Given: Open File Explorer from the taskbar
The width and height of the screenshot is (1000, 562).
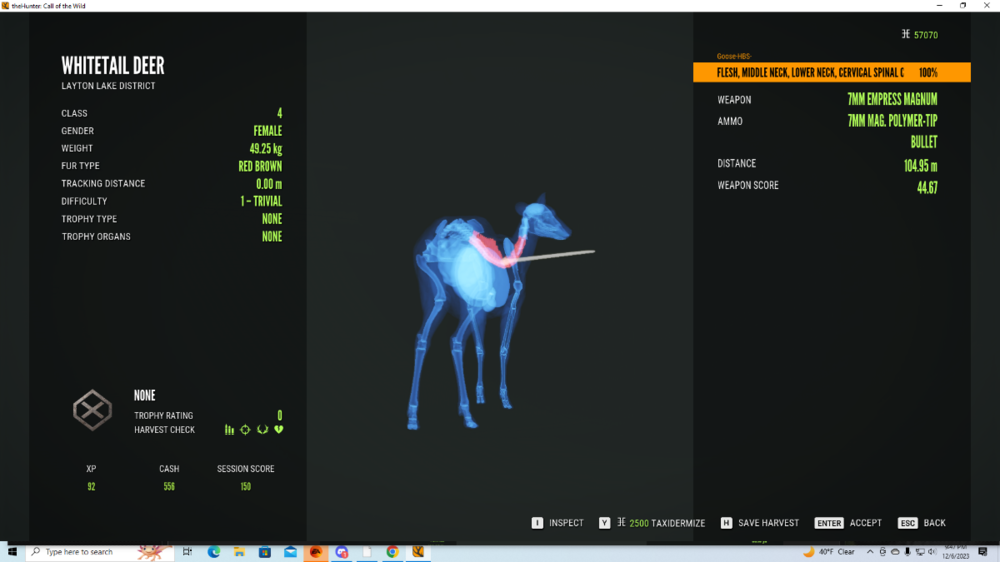Looking at the screenshot, I should pyautogui.click(x=239, y=552).
